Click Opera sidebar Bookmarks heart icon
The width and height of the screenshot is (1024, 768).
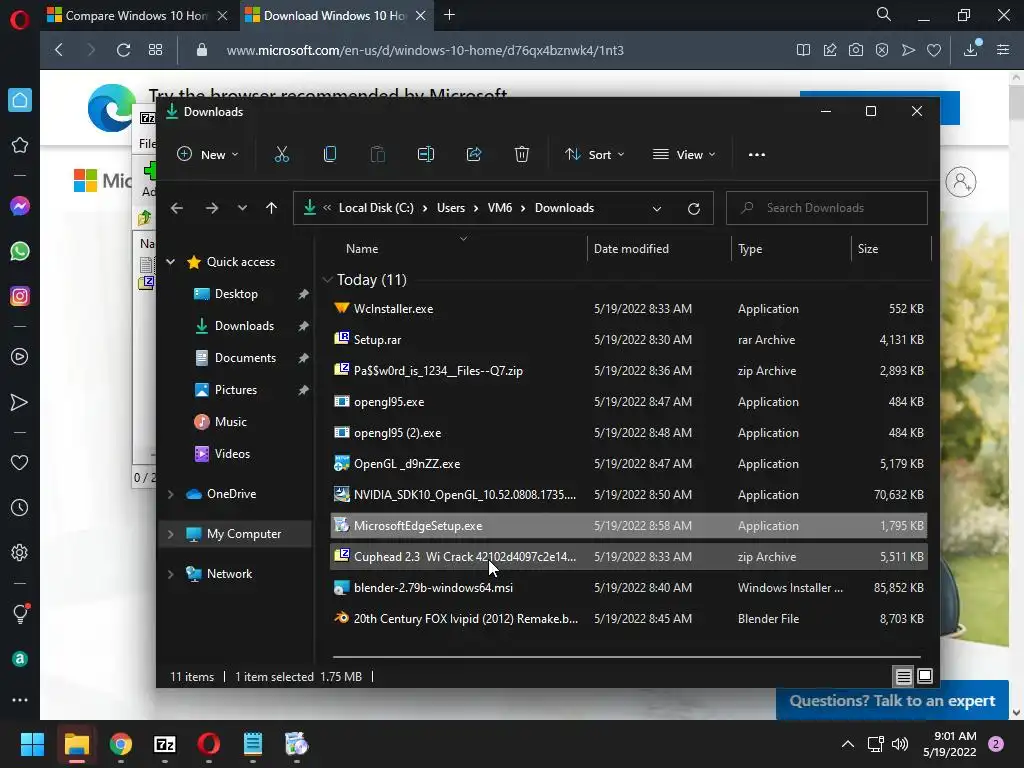coord(20,462)
